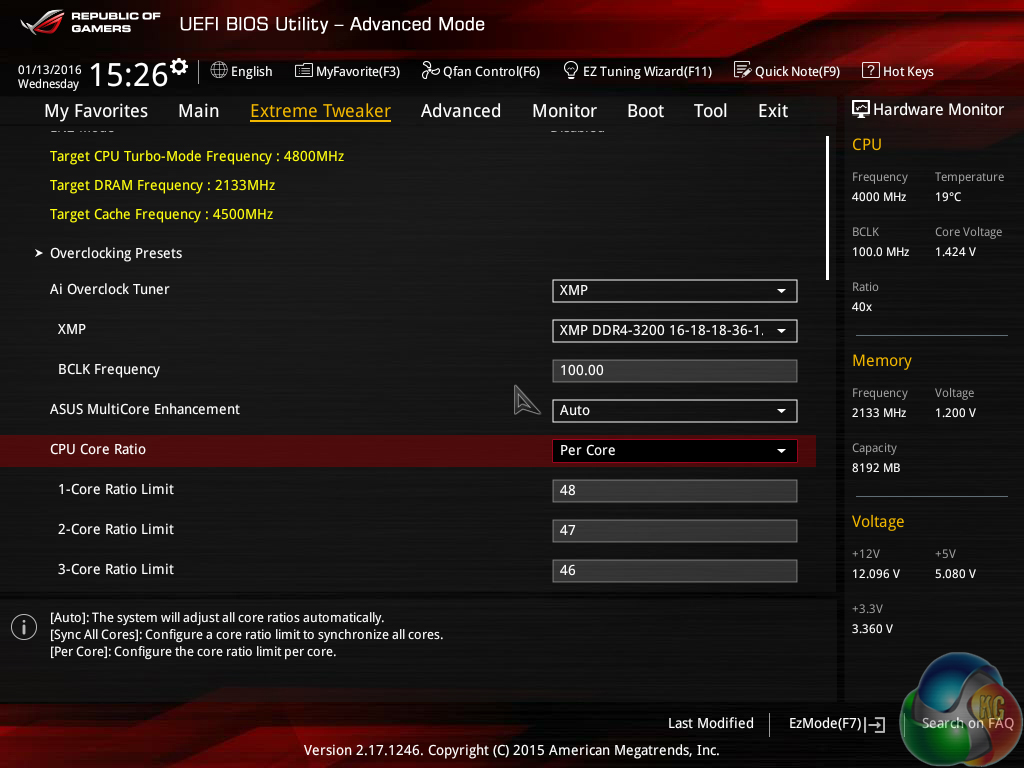Click the 15:26 clock display
The image size is (1024, 768).
pos(129,74)
